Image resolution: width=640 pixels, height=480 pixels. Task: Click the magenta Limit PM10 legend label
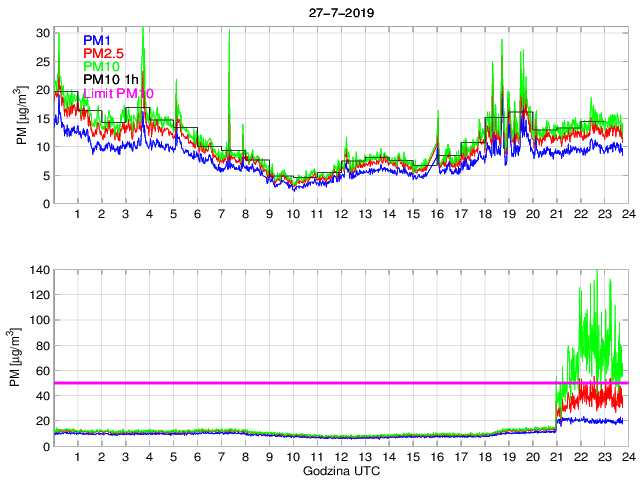coord(119,93)
